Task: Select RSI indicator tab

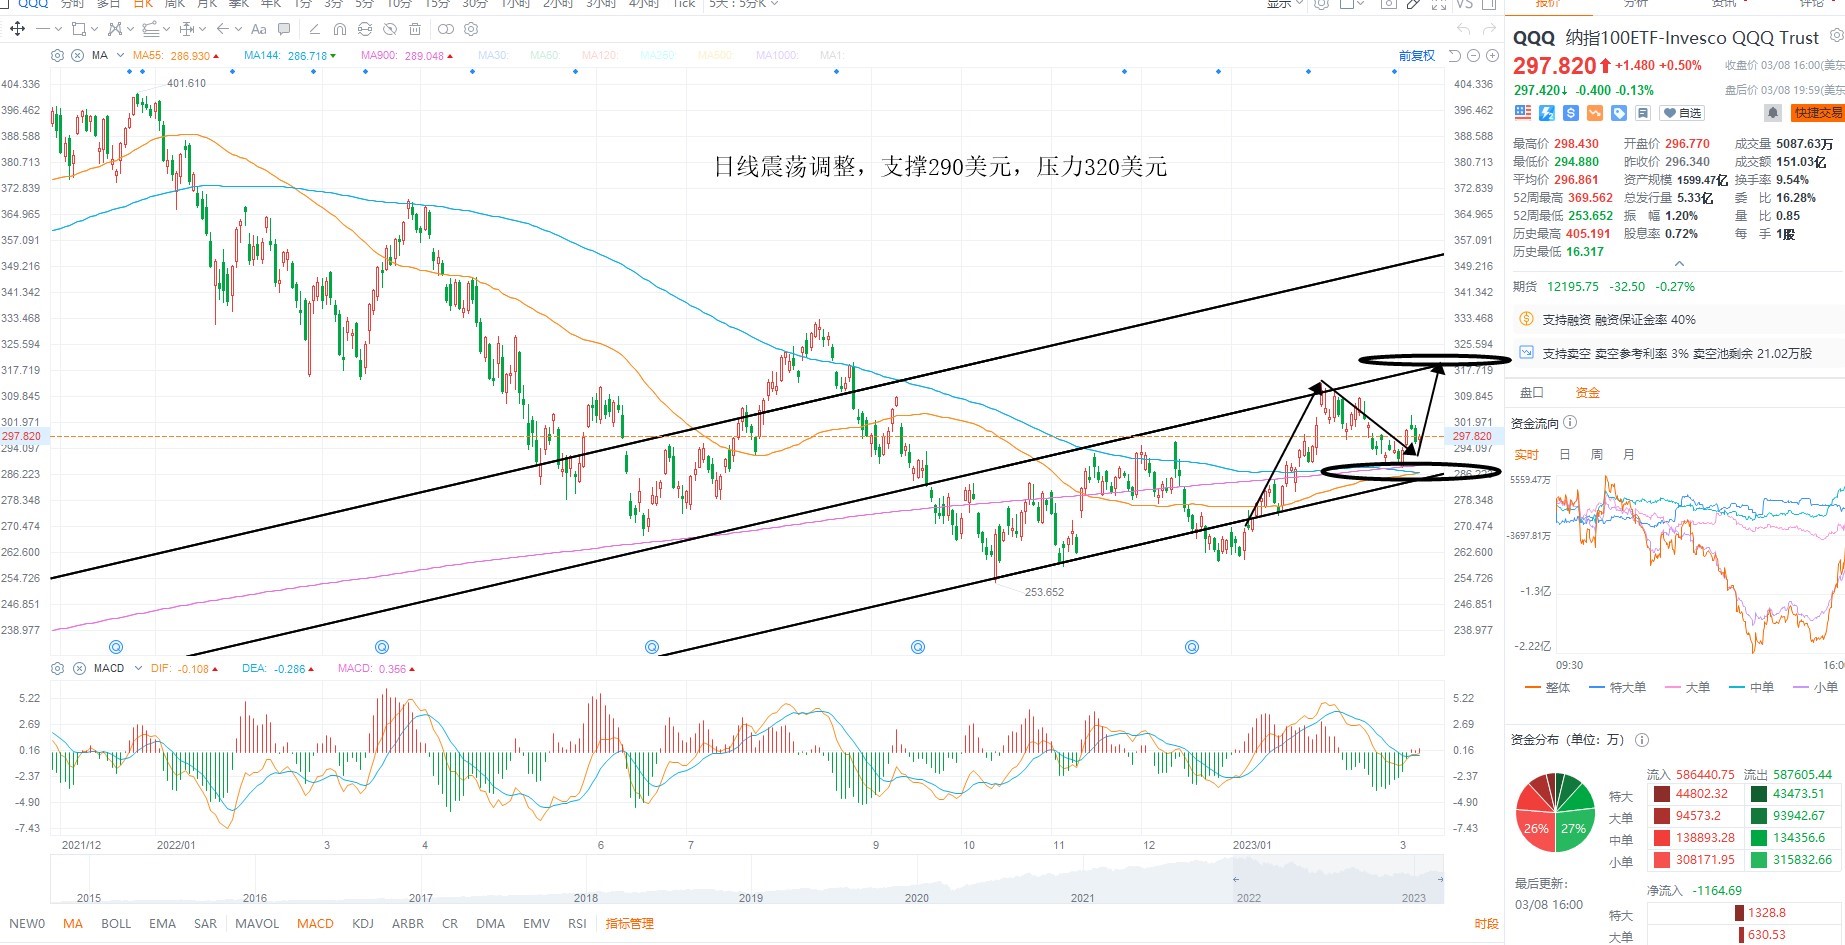Action: (x=577, y=924)
